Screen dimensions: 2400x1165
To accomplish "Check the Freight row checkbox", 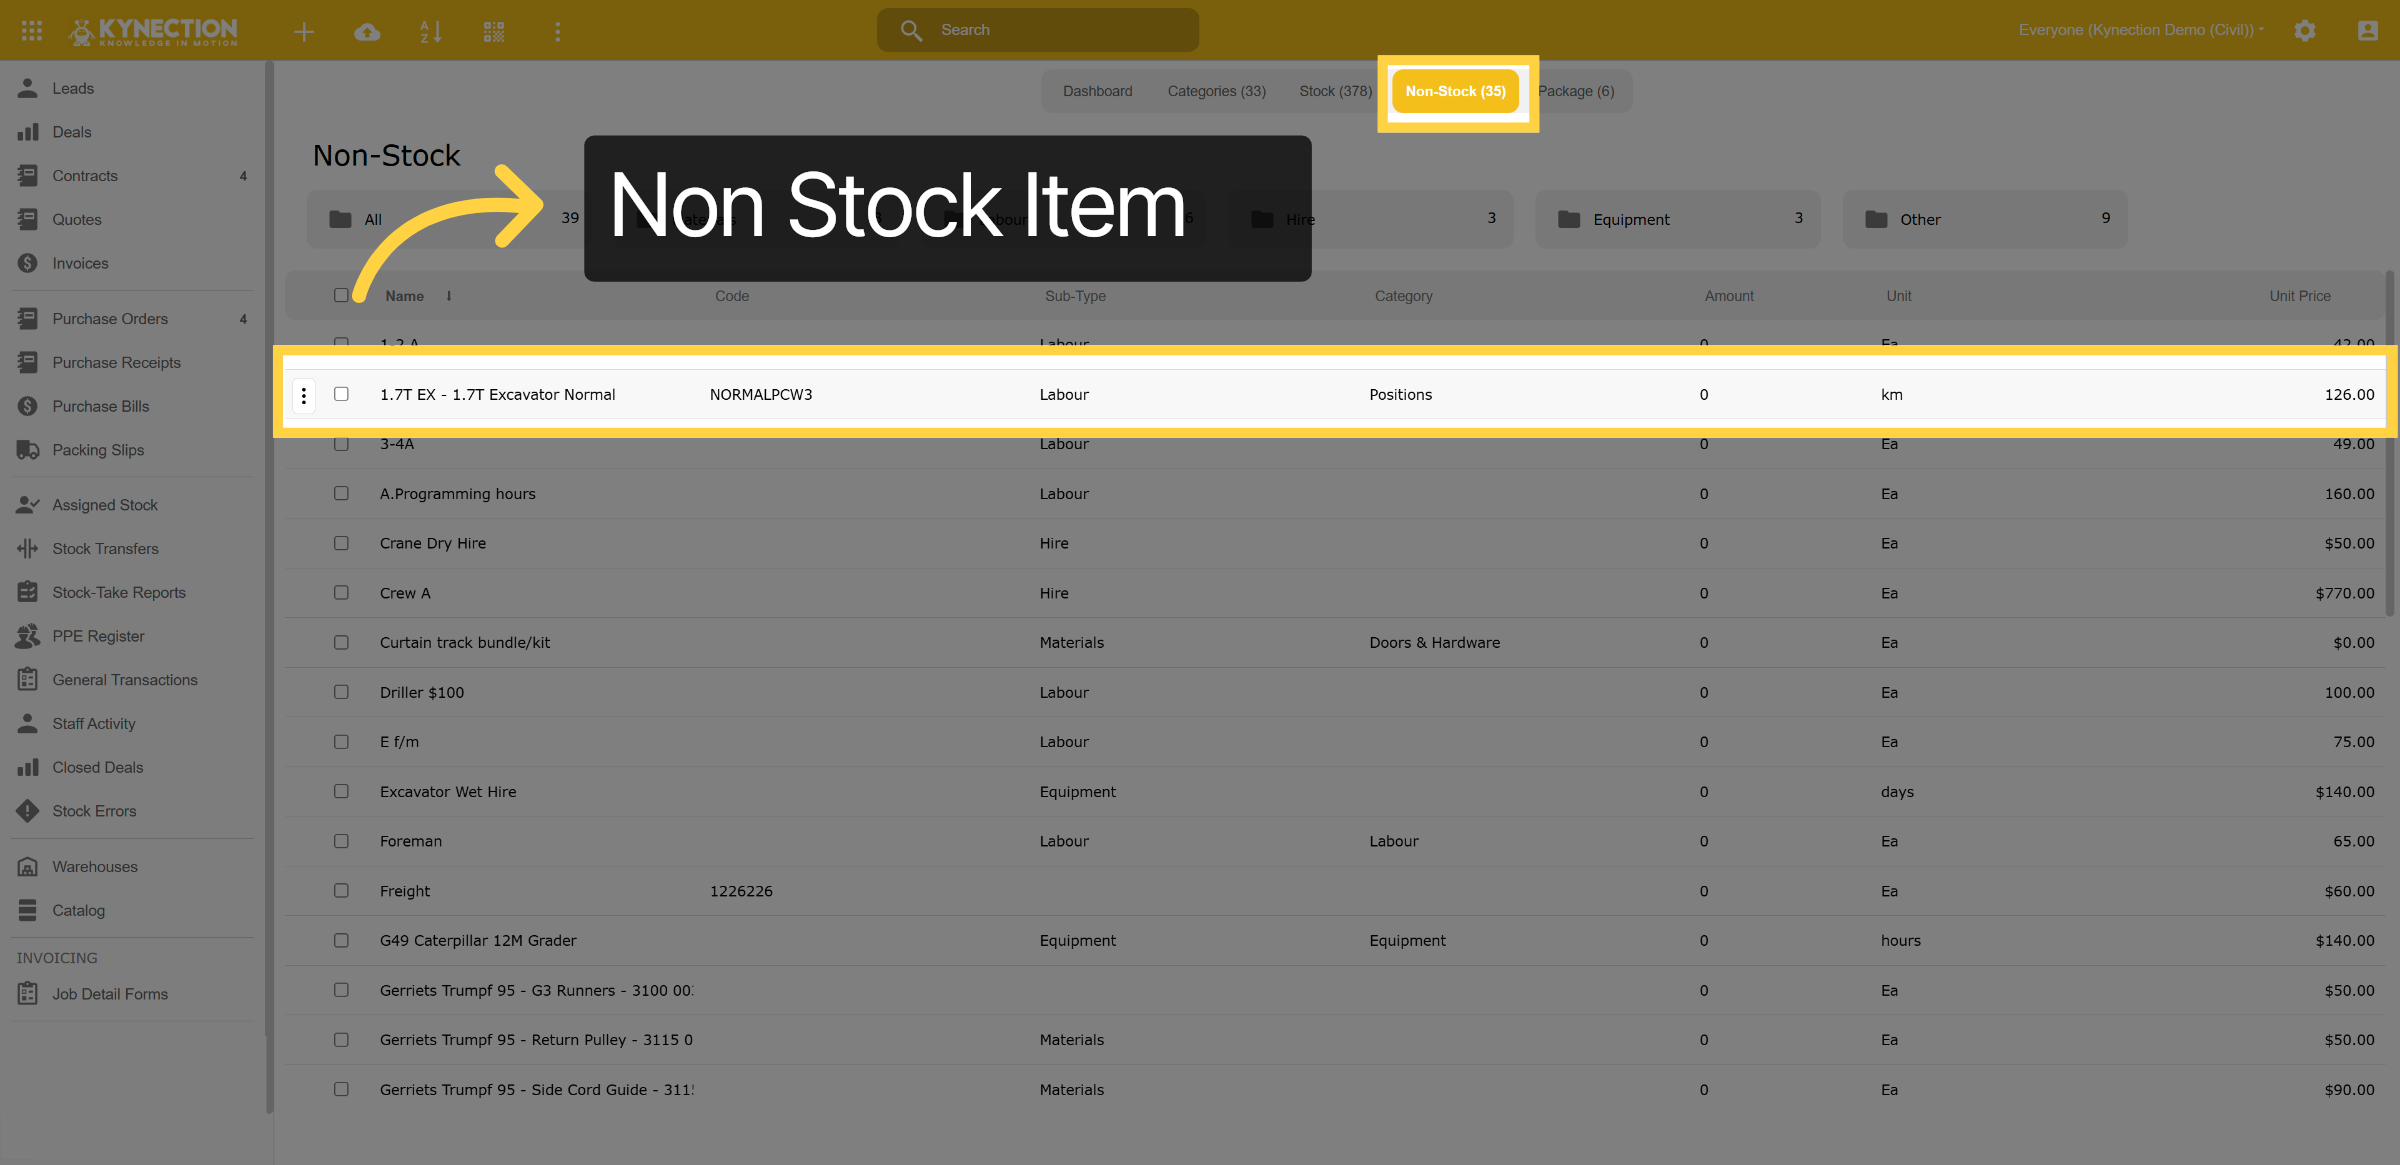I will [341, 891].
